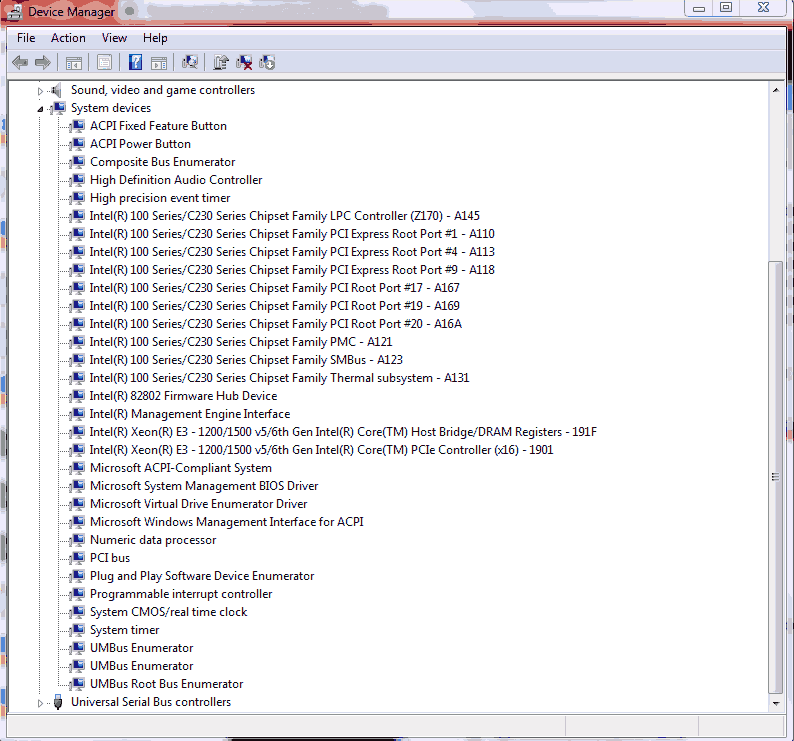Click Device Manager title bar icon
This screenshot has width=794, height=741.
[x=13, y=12]
